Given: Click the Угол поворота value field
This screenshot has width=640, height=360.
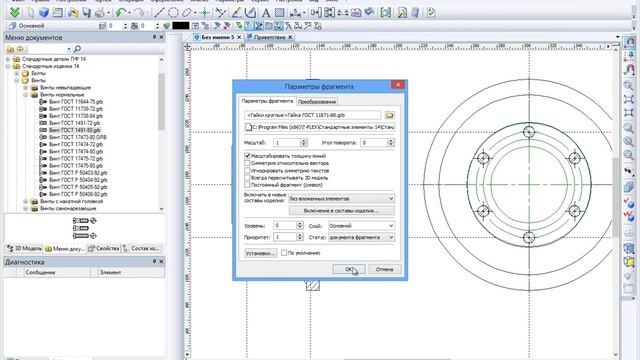Looking at the screenshot, I should [374, 143].
